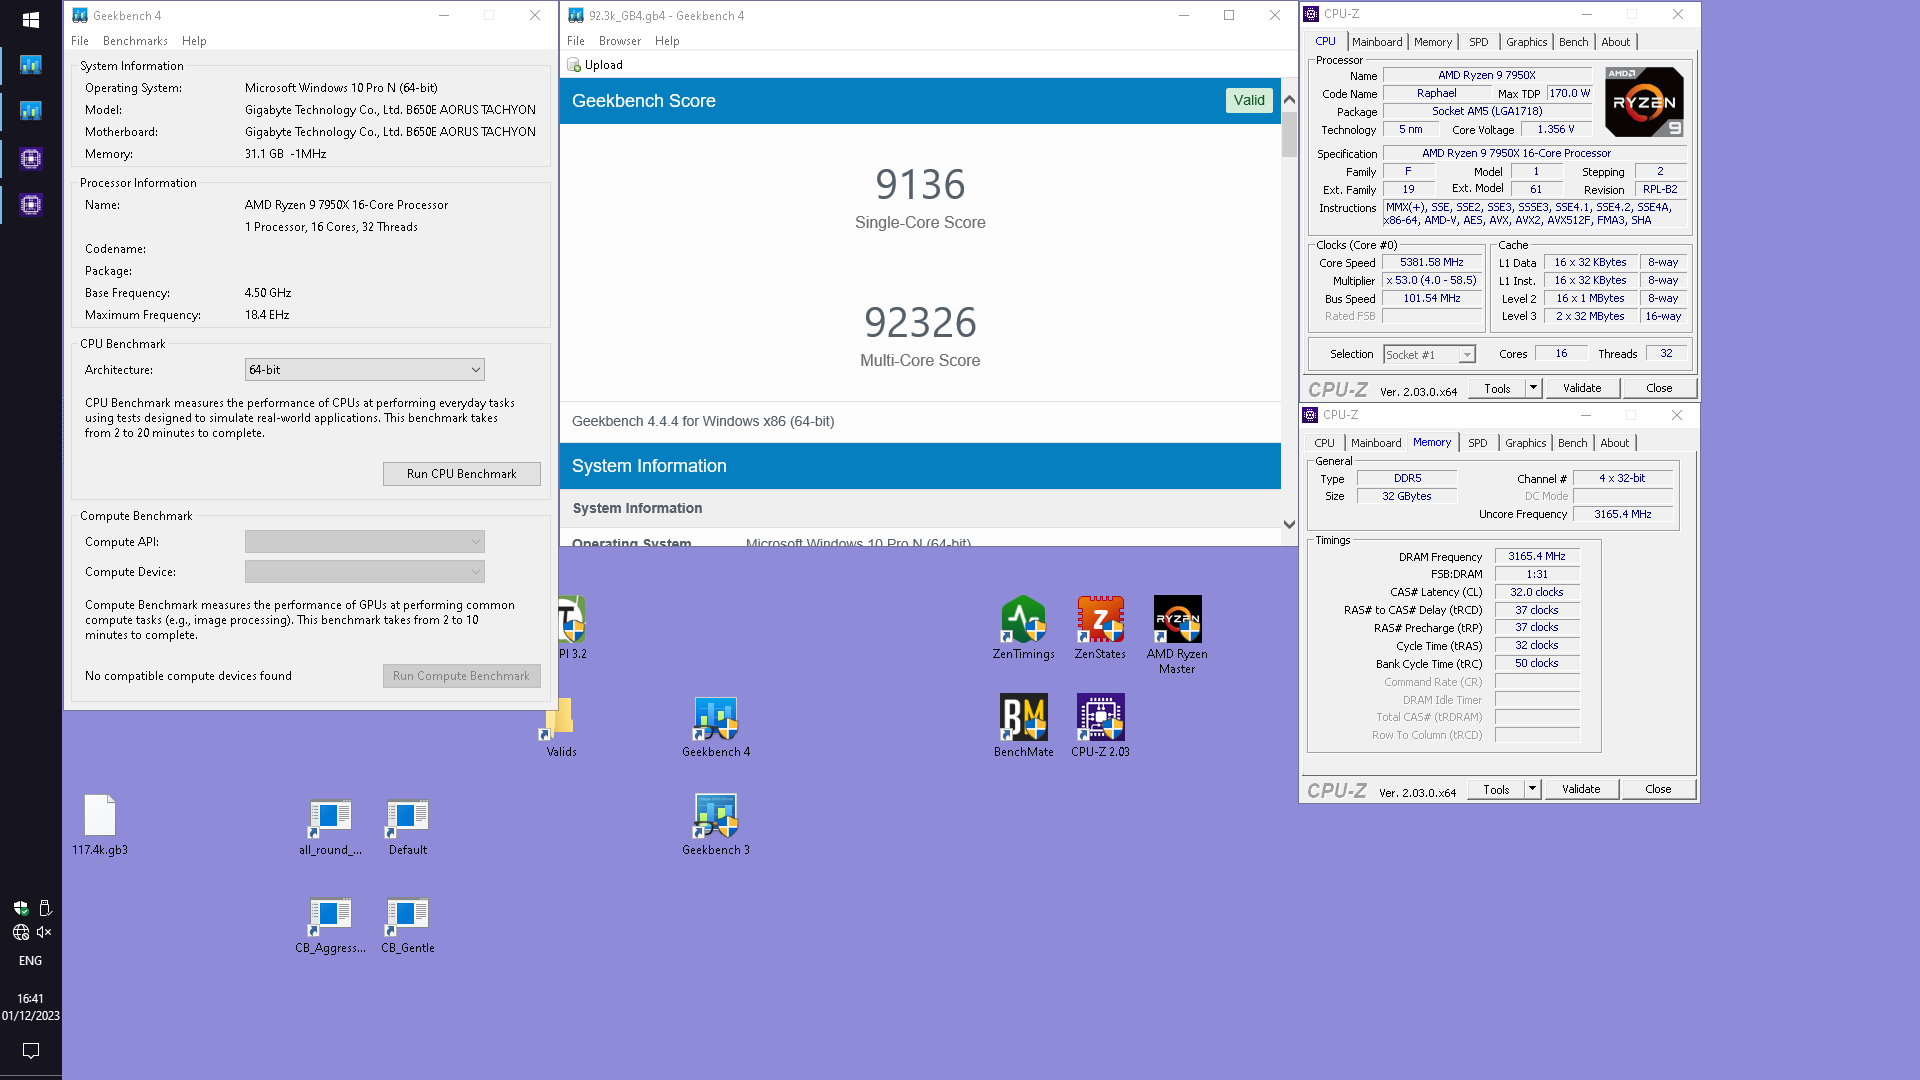Click first Geekbench taskbar icon
This screenshot has width=1920, height=1080.
(31, 65)
